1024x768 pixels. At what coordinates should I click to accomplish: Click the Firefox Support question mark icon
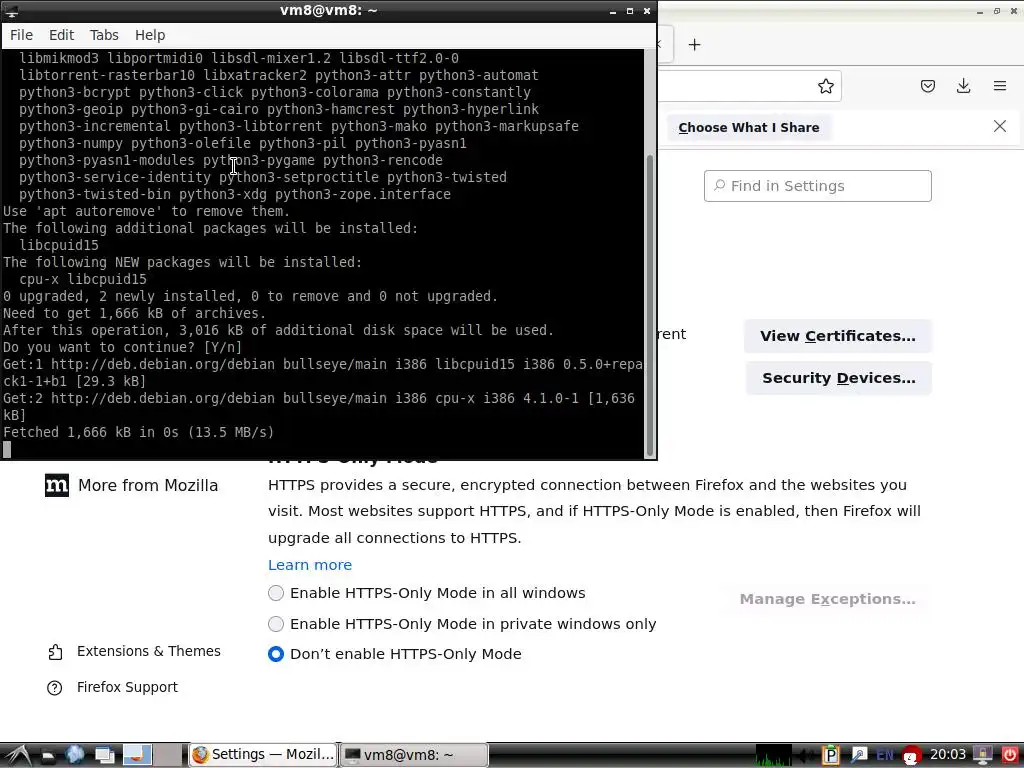[x=55, y=688]
